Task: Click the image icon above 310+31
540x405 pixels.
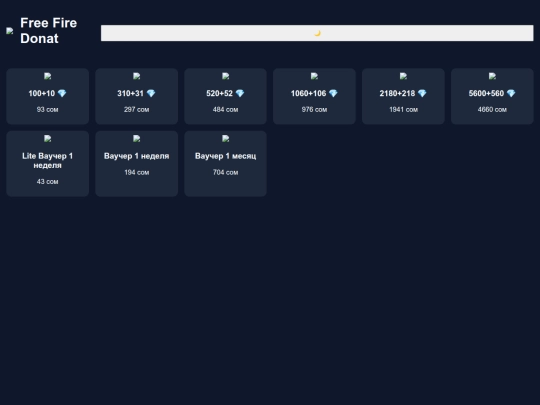Action: [136, 76]
